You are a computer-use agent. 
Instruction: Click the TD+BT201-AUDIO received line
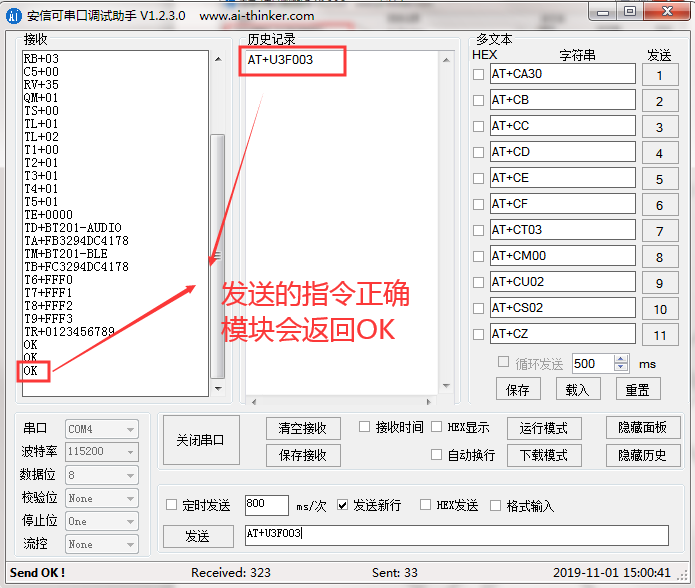(x=73, y=228)
